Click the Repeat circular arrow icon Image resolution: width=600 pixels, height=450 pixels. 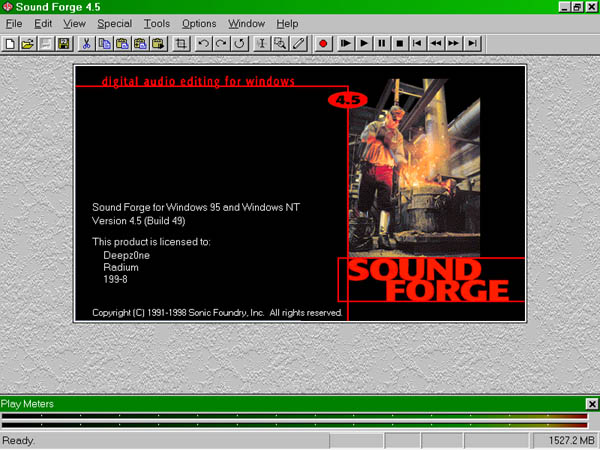[x=240, y=44]
